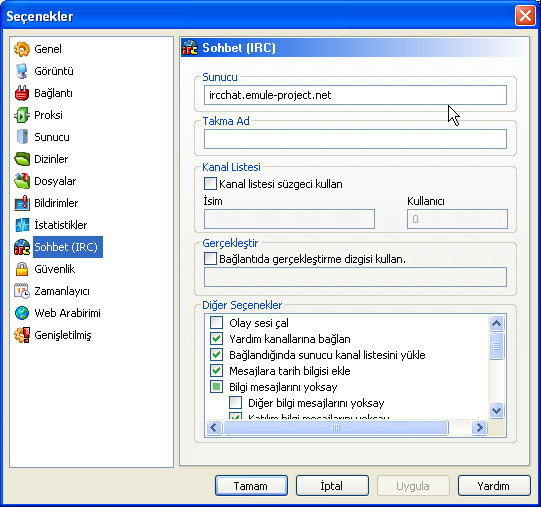This screenshot has height=507, width=541.
Task: Select the Web Arabirimi globe icon
Action: (x=22, y=313)
